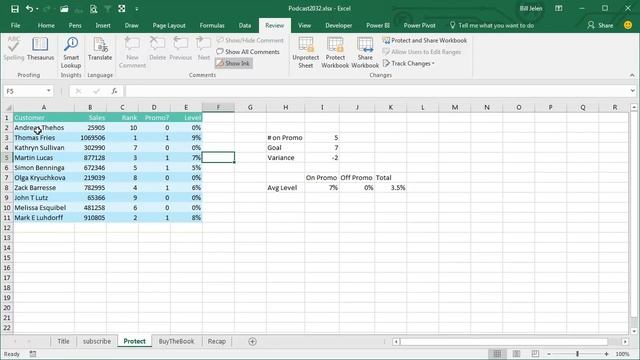Open Protect Workbook

(x=335, y=53)
